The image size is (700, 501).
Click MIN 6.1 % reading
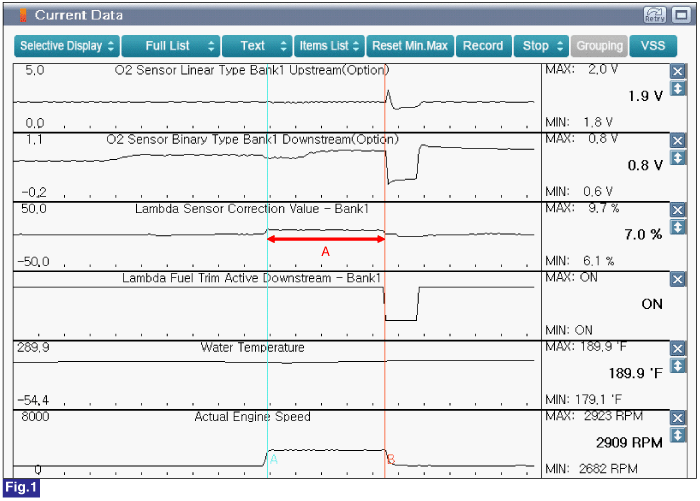click(x=580, y=261)
